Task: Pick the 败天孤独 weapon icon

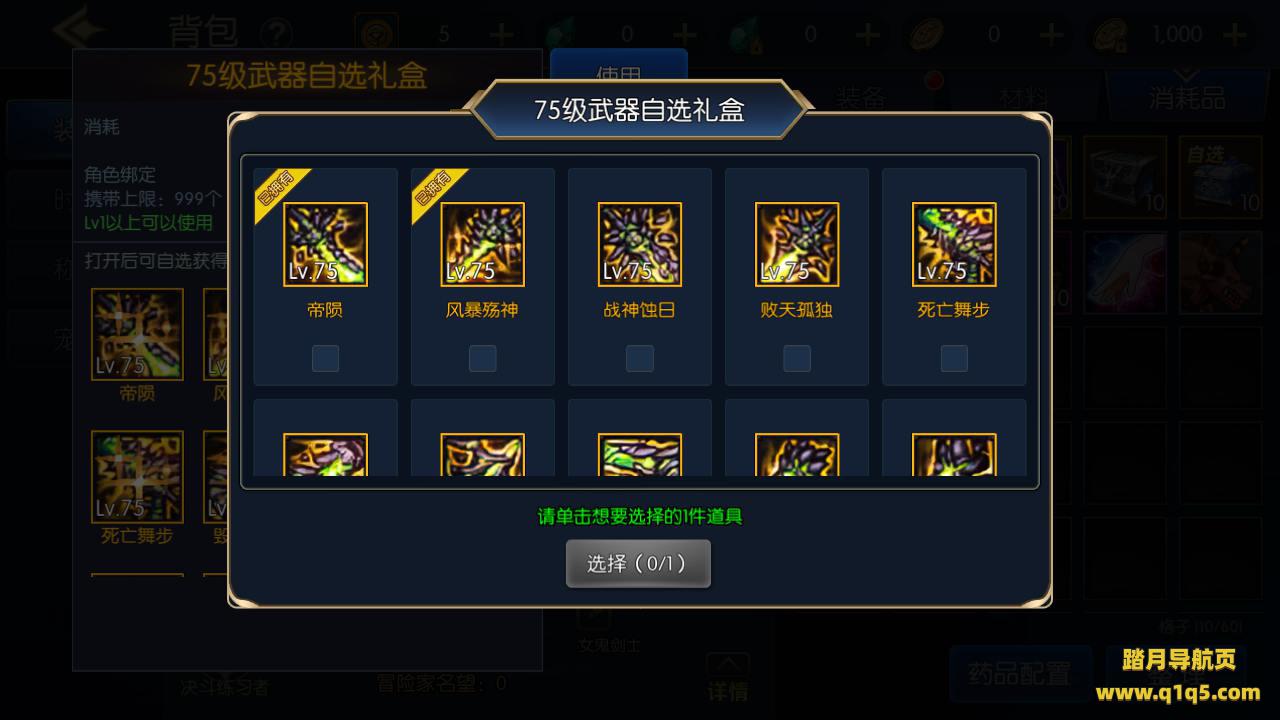Action: coord(797,245)
